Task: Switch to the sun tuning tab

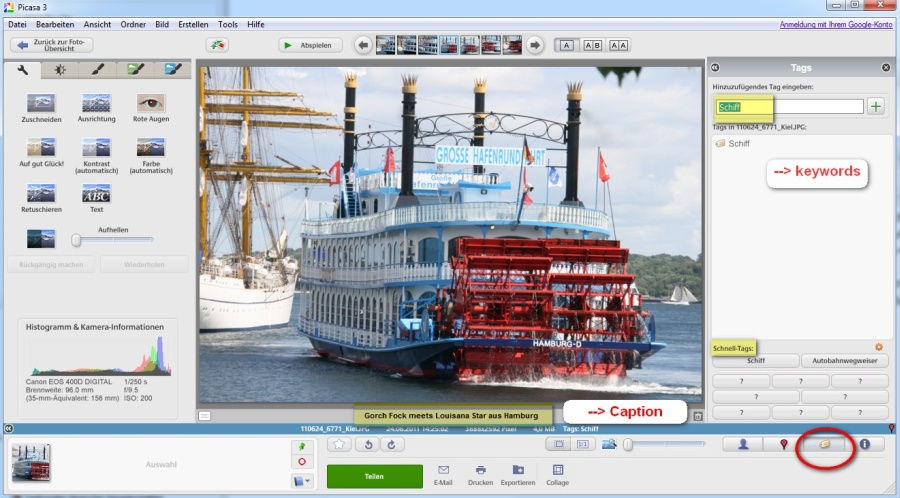Action: pyautogui.click(x=60, y=70)
